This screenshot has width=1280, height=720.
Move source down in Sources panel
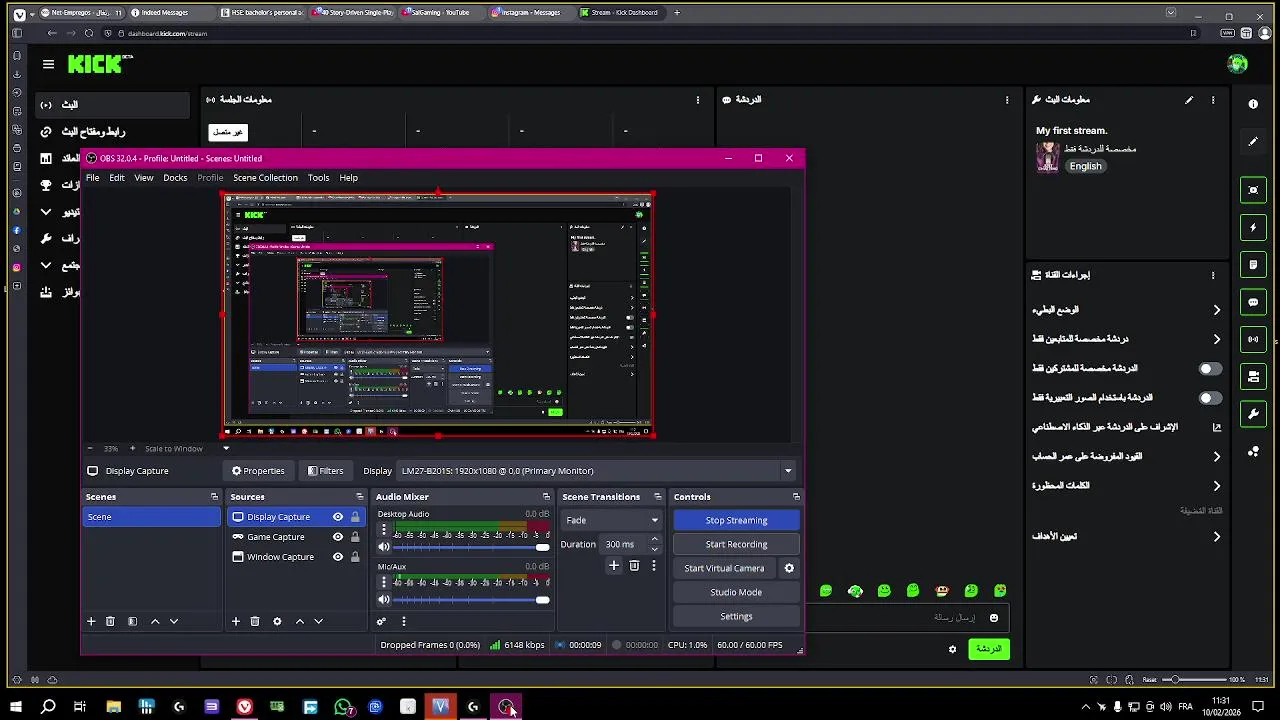click(319, 621)
